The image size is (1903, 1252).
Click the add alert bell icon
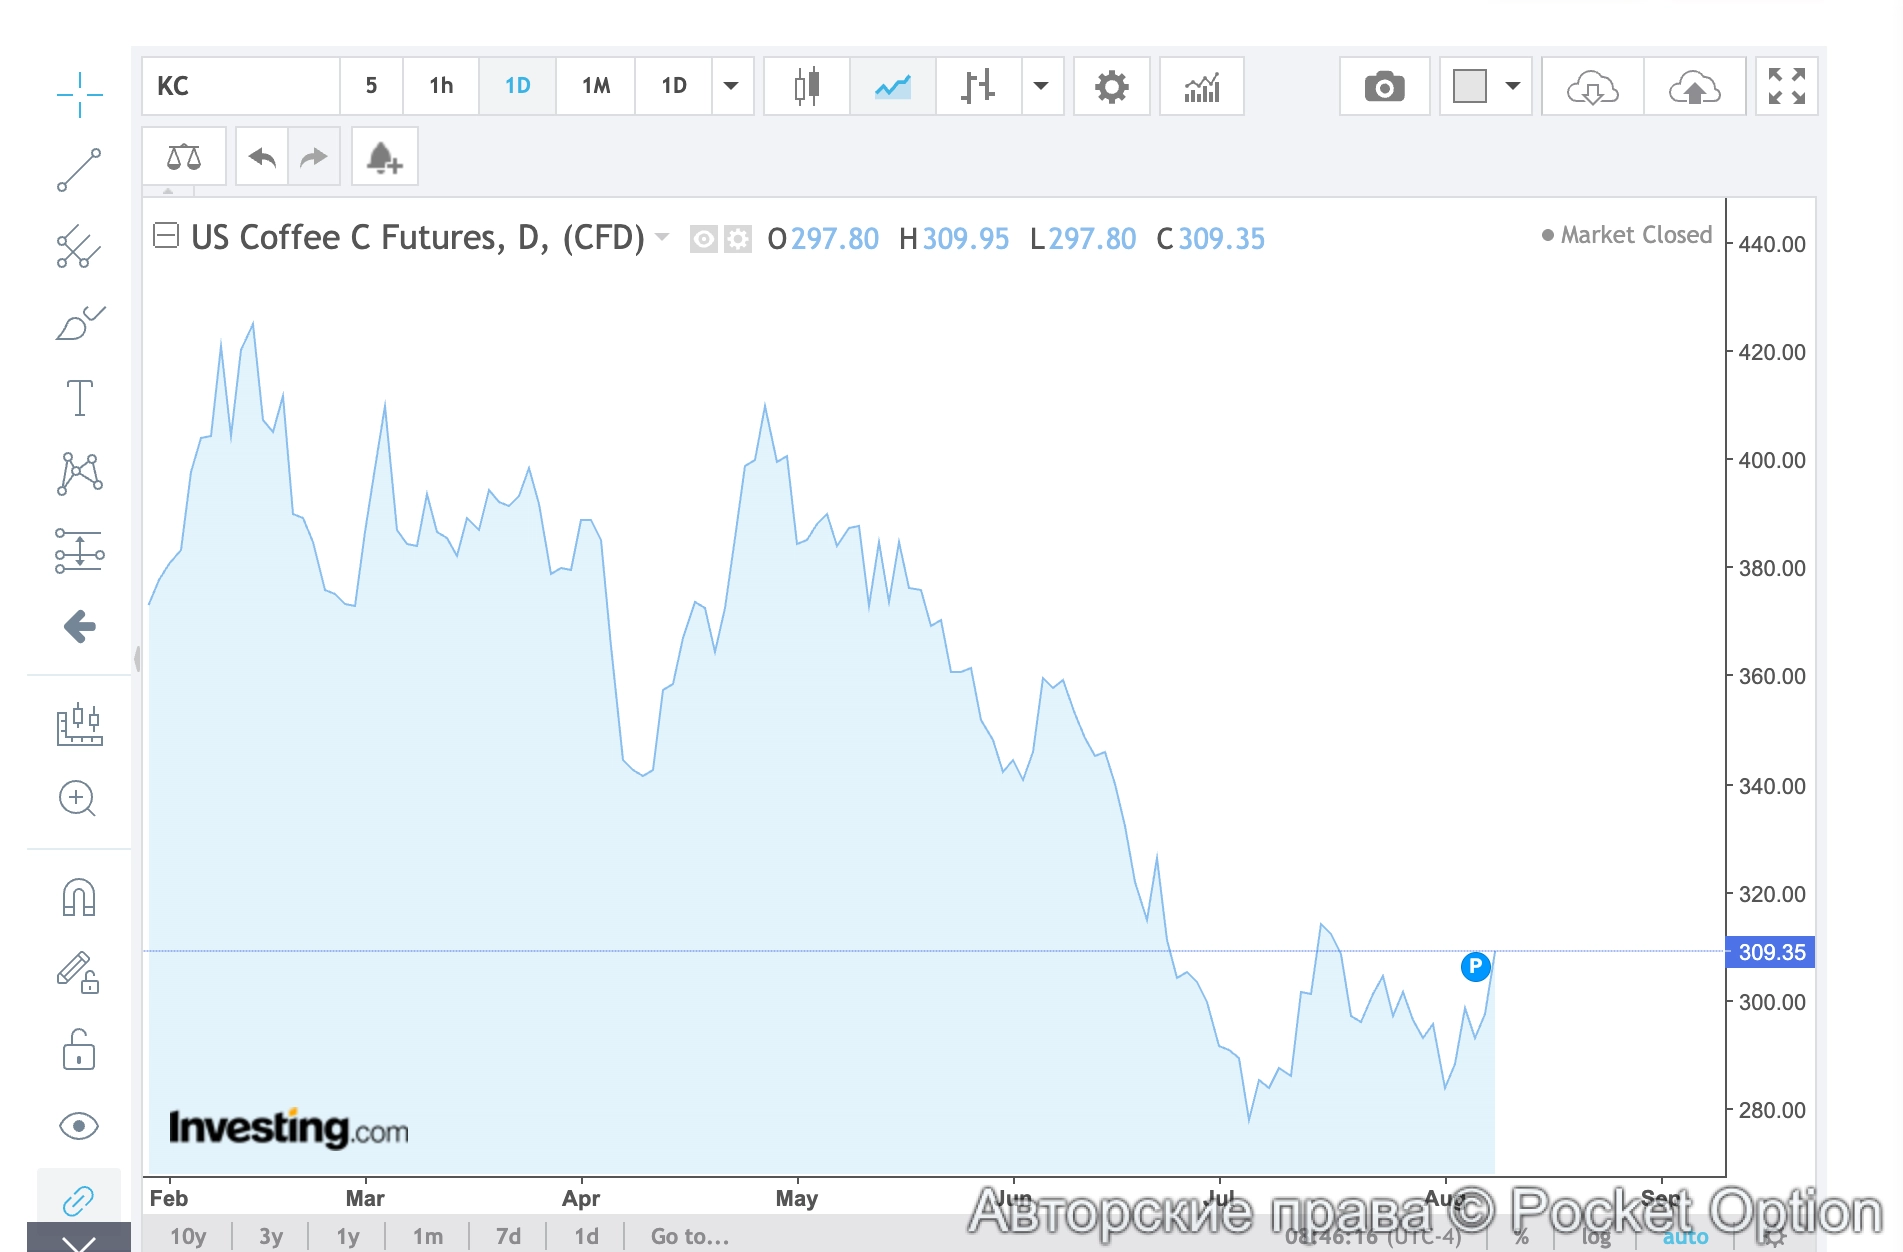pos(383,158)
